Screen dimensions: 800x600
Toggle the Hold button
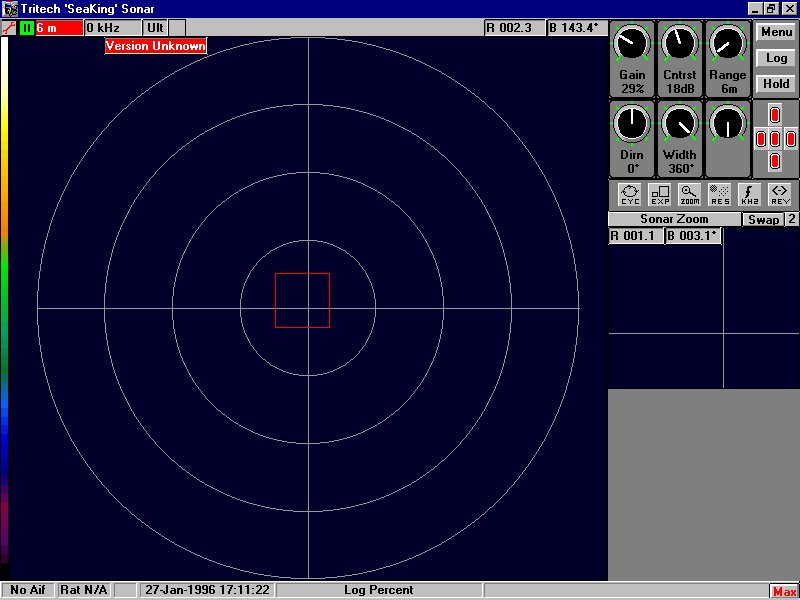(x=776, y=84)
